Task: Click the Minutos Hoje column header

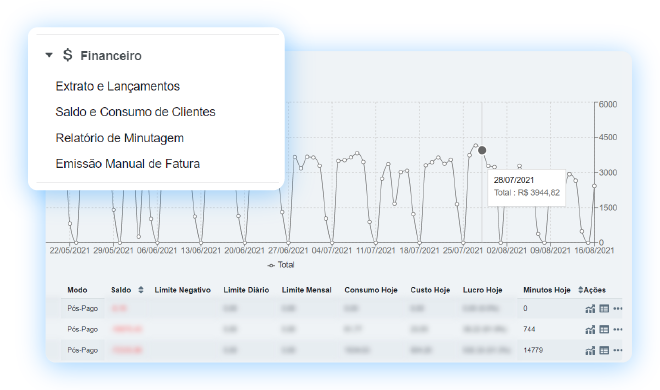Action: (547, 290)
